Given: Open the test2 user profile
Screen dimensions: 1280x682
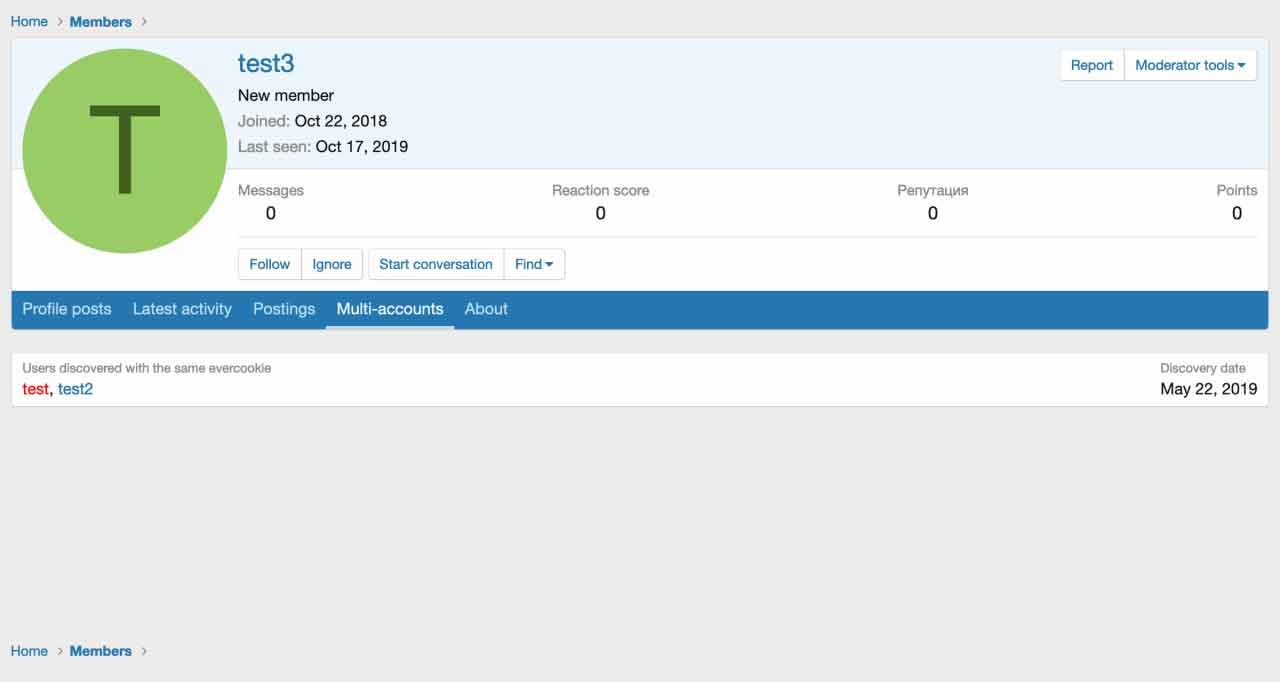Looking at the screenshot, I should [75, 389].
